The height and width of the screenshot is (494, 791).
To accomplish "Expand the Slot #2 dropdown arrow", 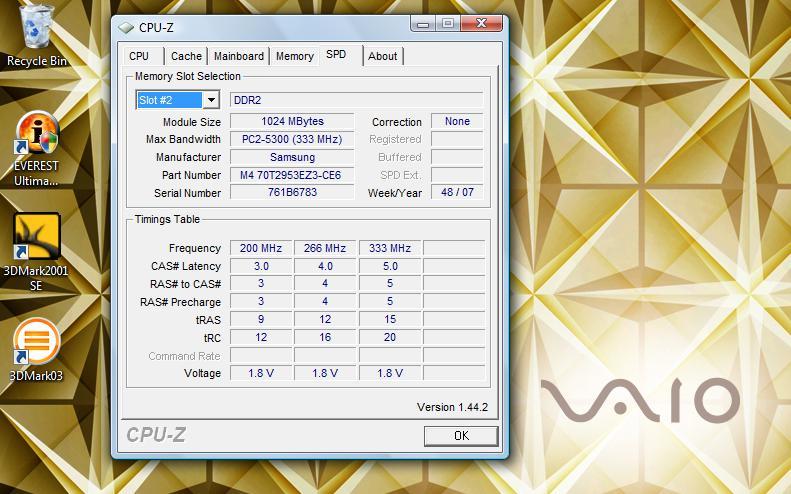I will (211, 100).
